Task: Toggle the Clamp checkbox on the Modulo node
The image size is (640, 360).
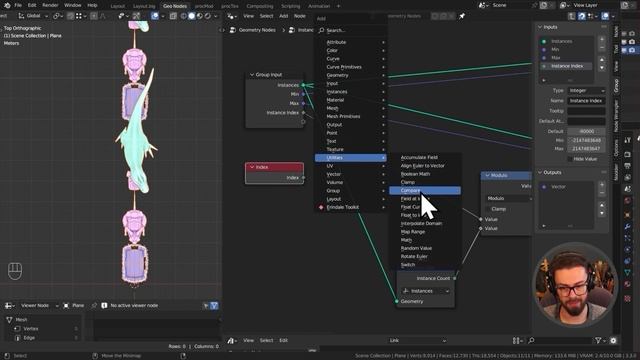Action: (488, 209)
